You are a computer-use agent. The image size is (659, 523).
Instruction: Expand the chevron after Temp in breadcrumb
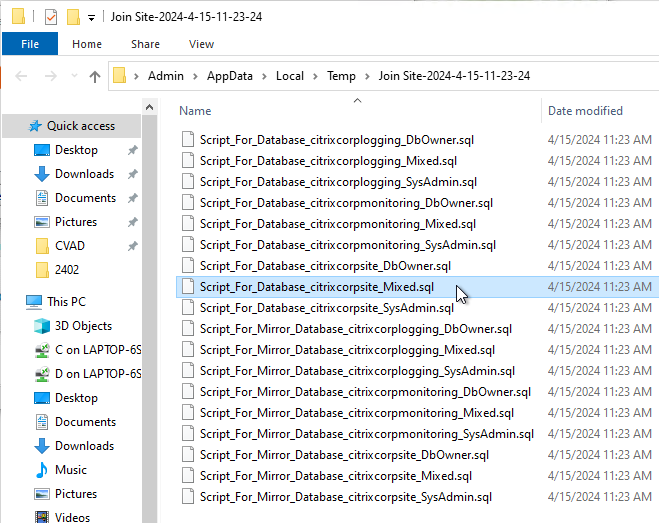click(x=367, y=76)
